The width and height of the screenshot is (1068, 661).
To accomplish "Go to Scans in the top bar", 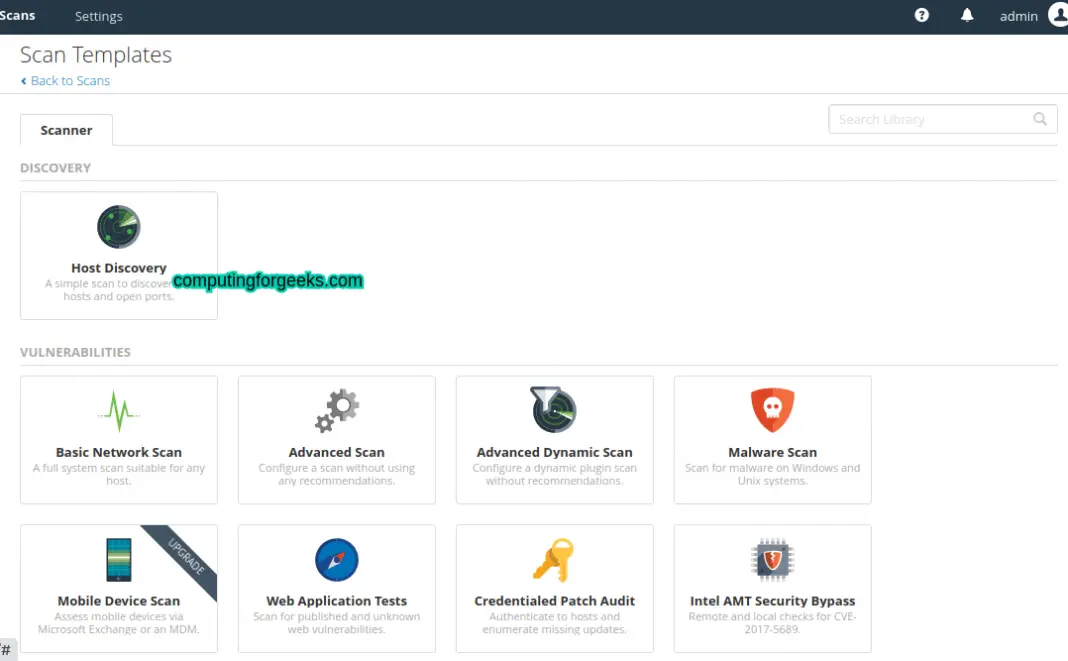I will tap(18, 15).
